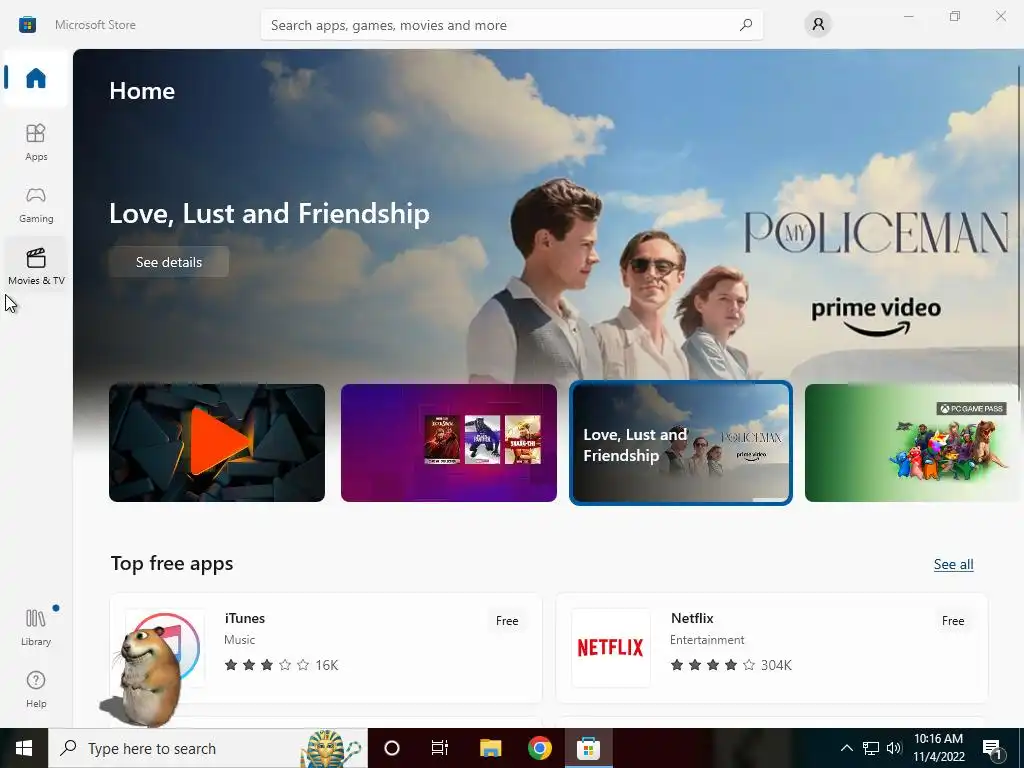The height and width of the screenshot is (768, 1024).
Task: Open File Explorer from taskbar
Action: point(490,748)
